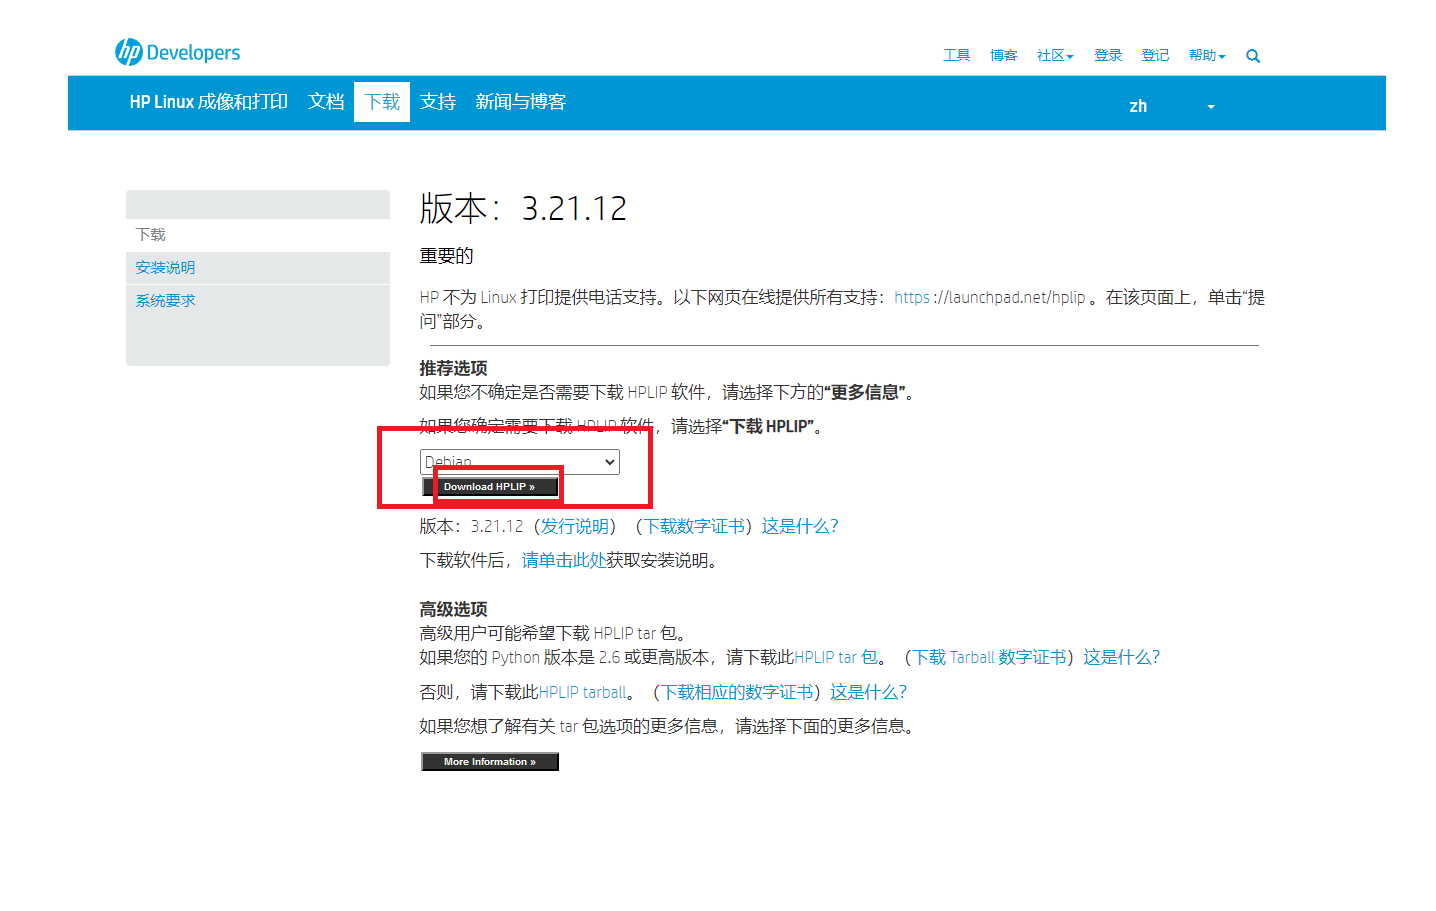Click the 推荐选项 heading text
Screen dimensions: 1436x911
tap(453, 368)
